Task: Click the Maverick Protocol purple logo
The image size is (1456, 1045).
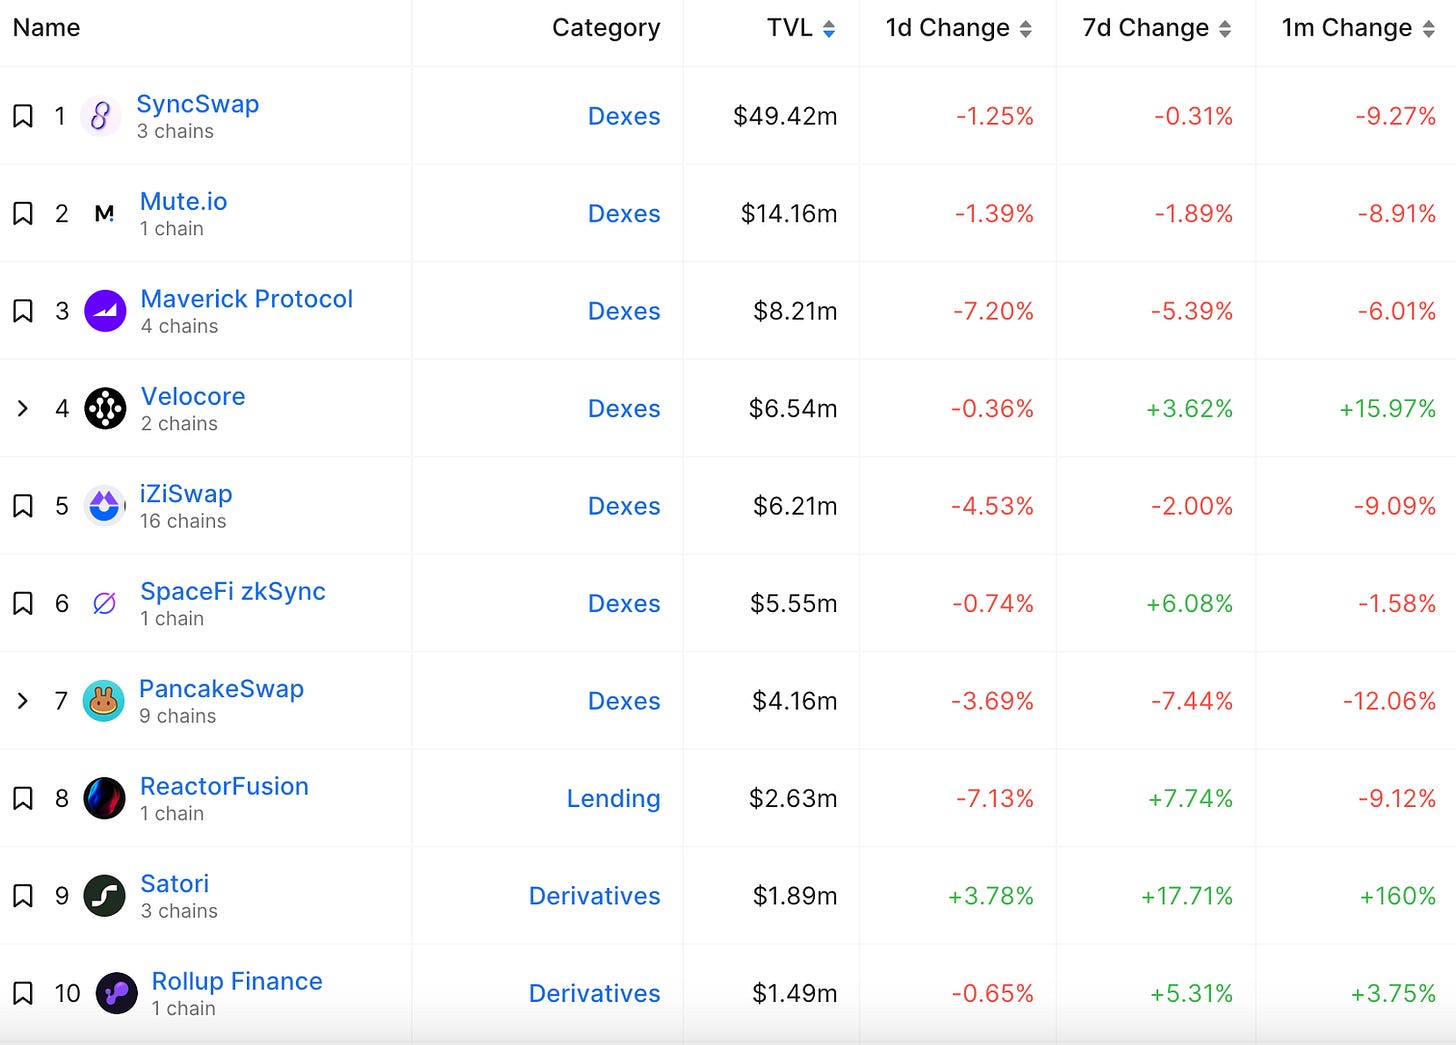Action: click(x=105, y=311)
